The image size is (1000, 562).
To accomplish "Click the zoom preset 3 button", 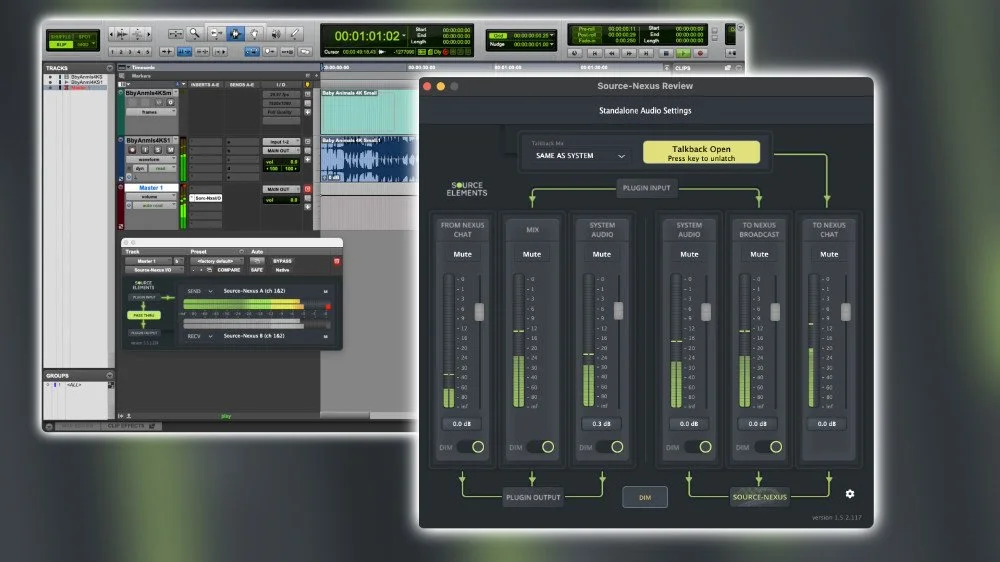I will point(129,52).
